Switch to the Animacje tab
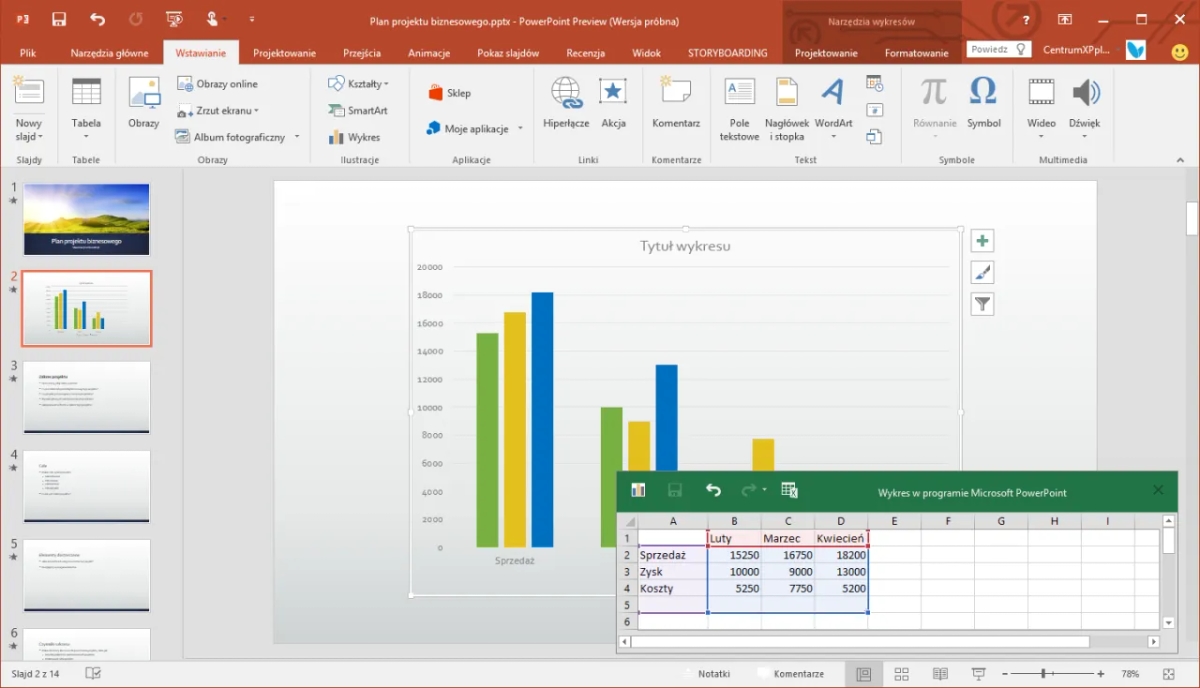Screen dimensions: 1200x688 (x=429, y=53)
